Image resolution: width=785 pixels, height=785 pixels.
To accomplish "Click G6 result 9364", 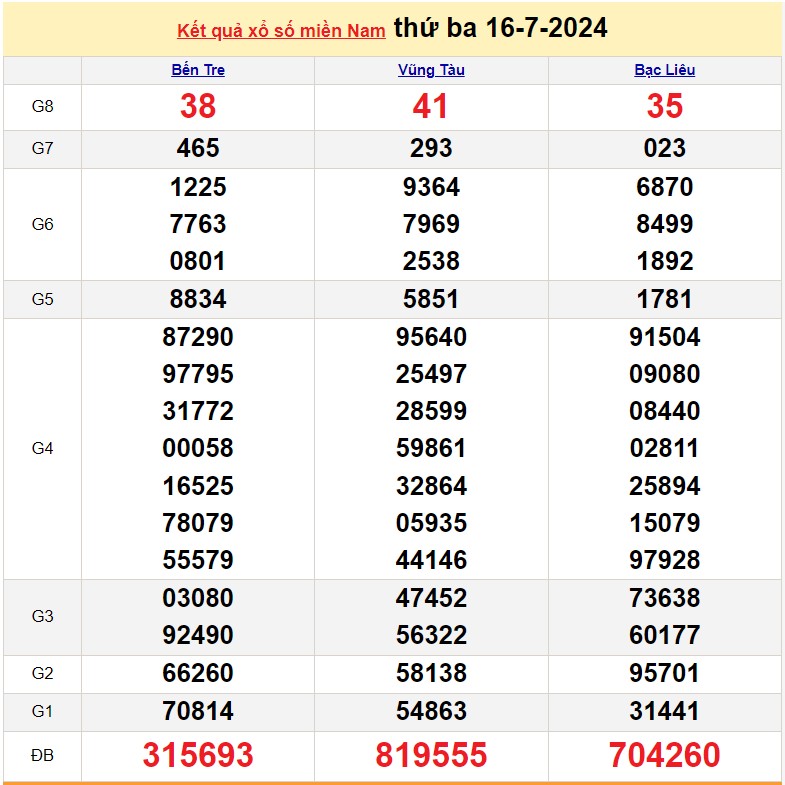I will click(x=431, y=187).
